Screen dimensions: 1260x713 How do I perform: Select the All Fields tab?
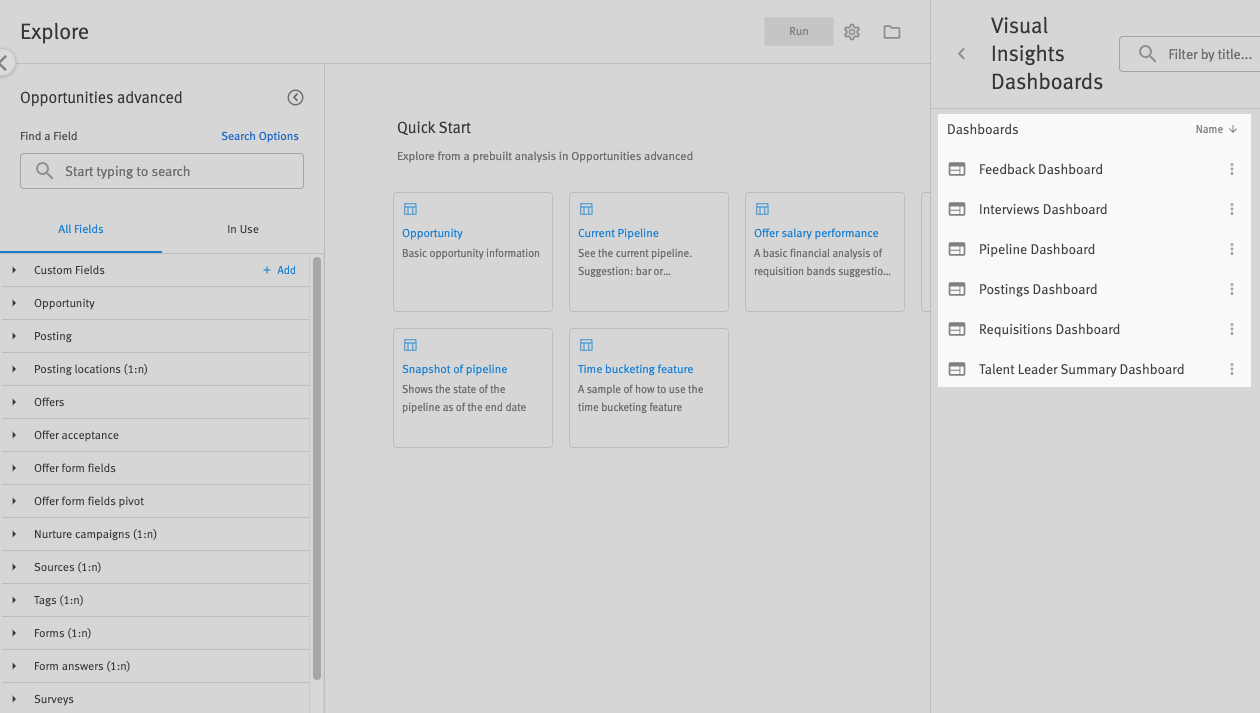[80, 229]
